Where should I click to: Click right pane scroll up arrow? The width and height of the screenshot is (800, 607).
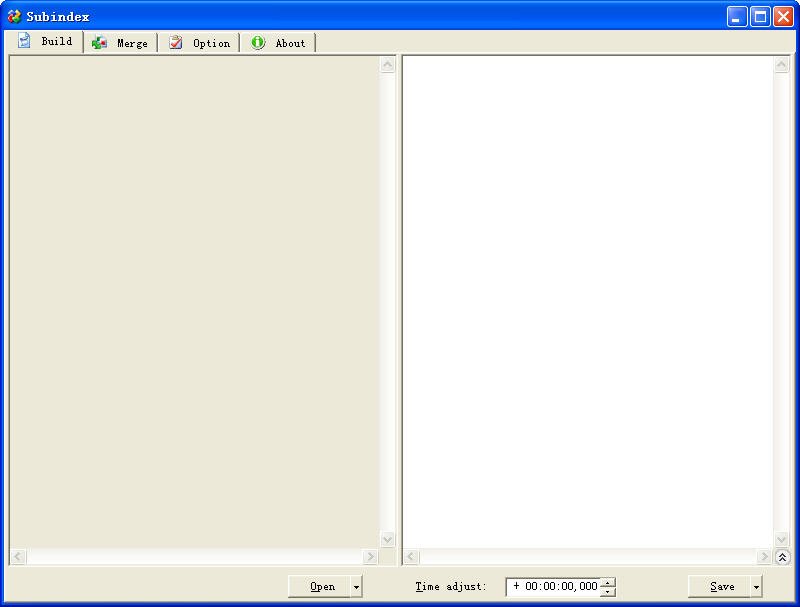782,66
